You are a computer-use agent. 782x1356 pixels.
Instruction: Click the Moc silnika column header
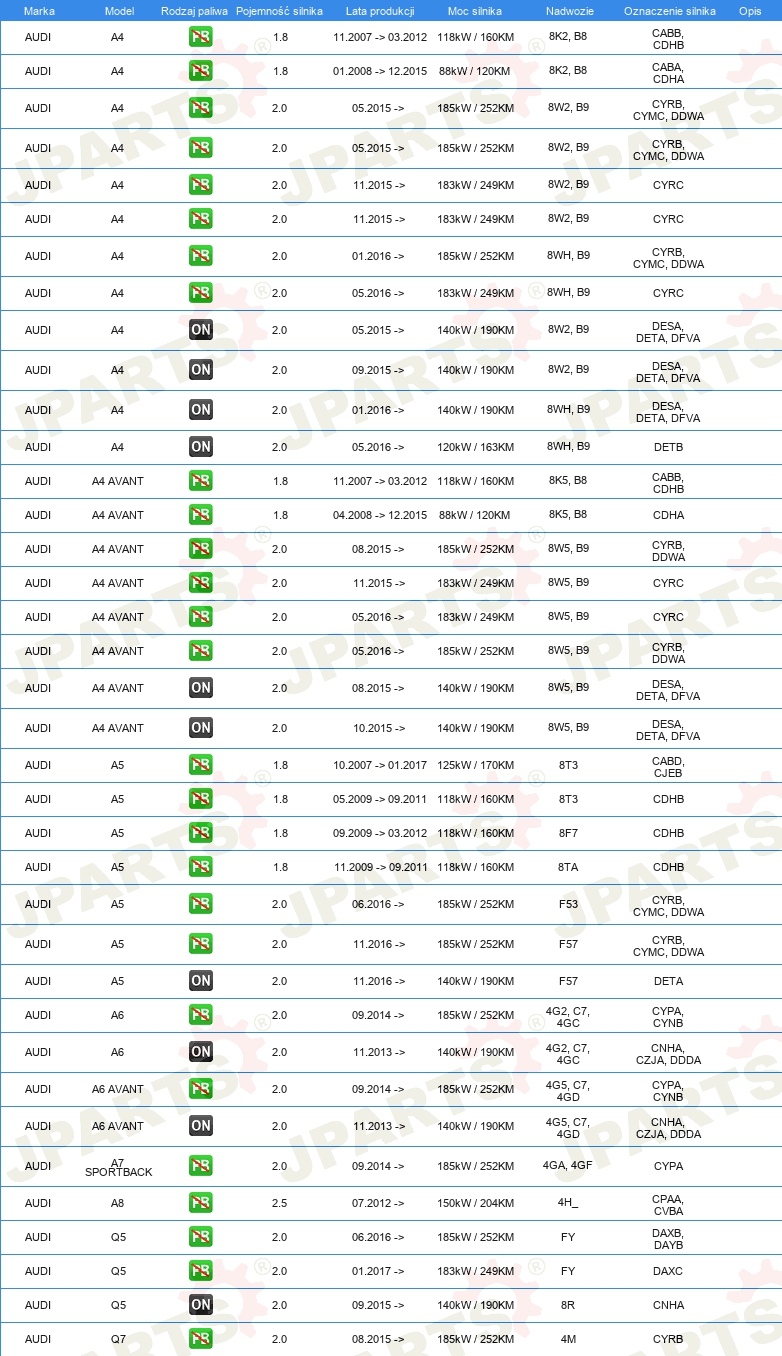pyautogui.click(x=475, y=10)
